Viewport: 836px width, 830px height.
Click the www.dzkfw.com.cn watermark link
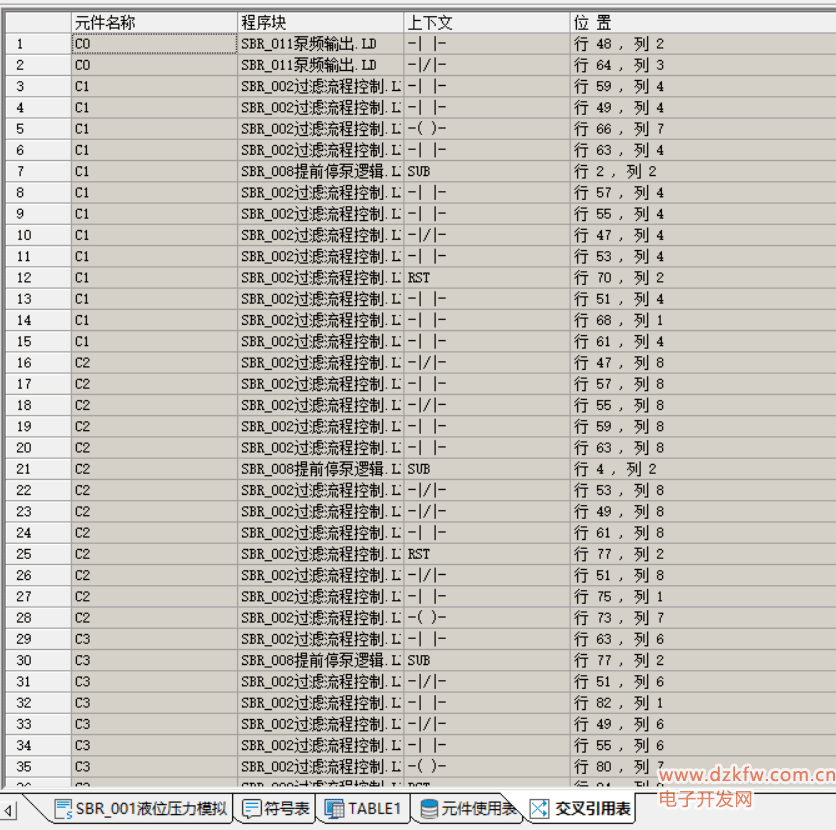747,775
